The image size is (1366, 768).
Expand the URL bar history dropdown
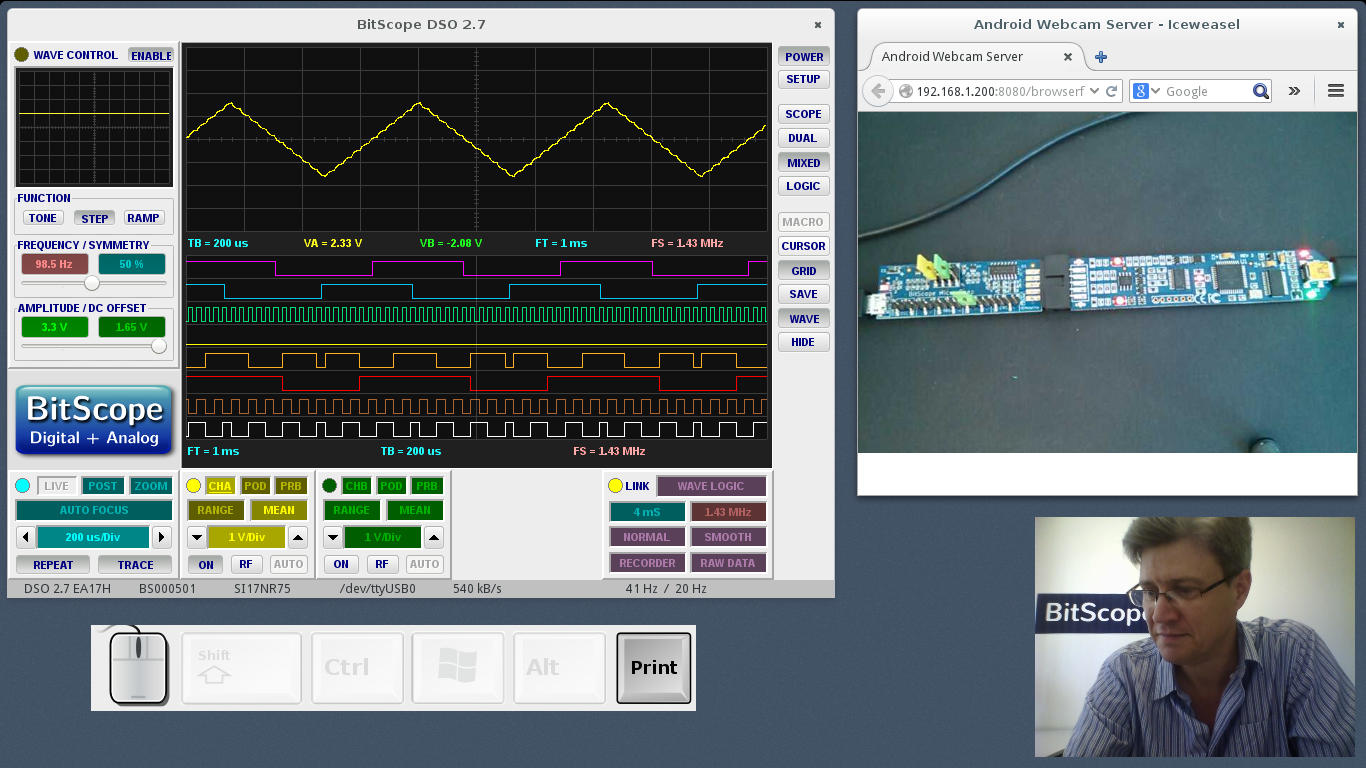(1094, 91)
